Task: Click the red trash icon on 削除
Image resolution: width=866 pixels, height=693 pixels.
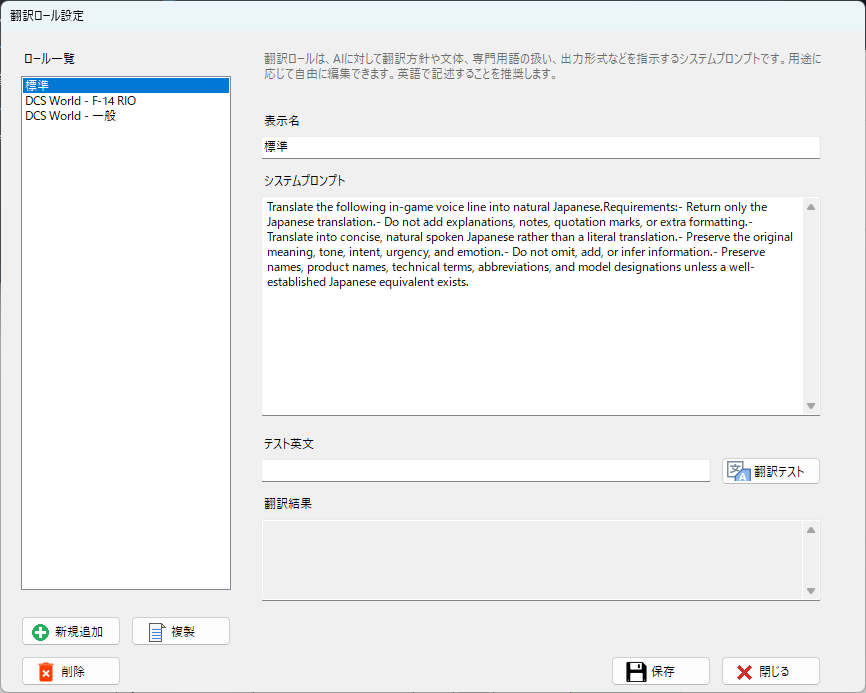Action: [x=46, y=671]
